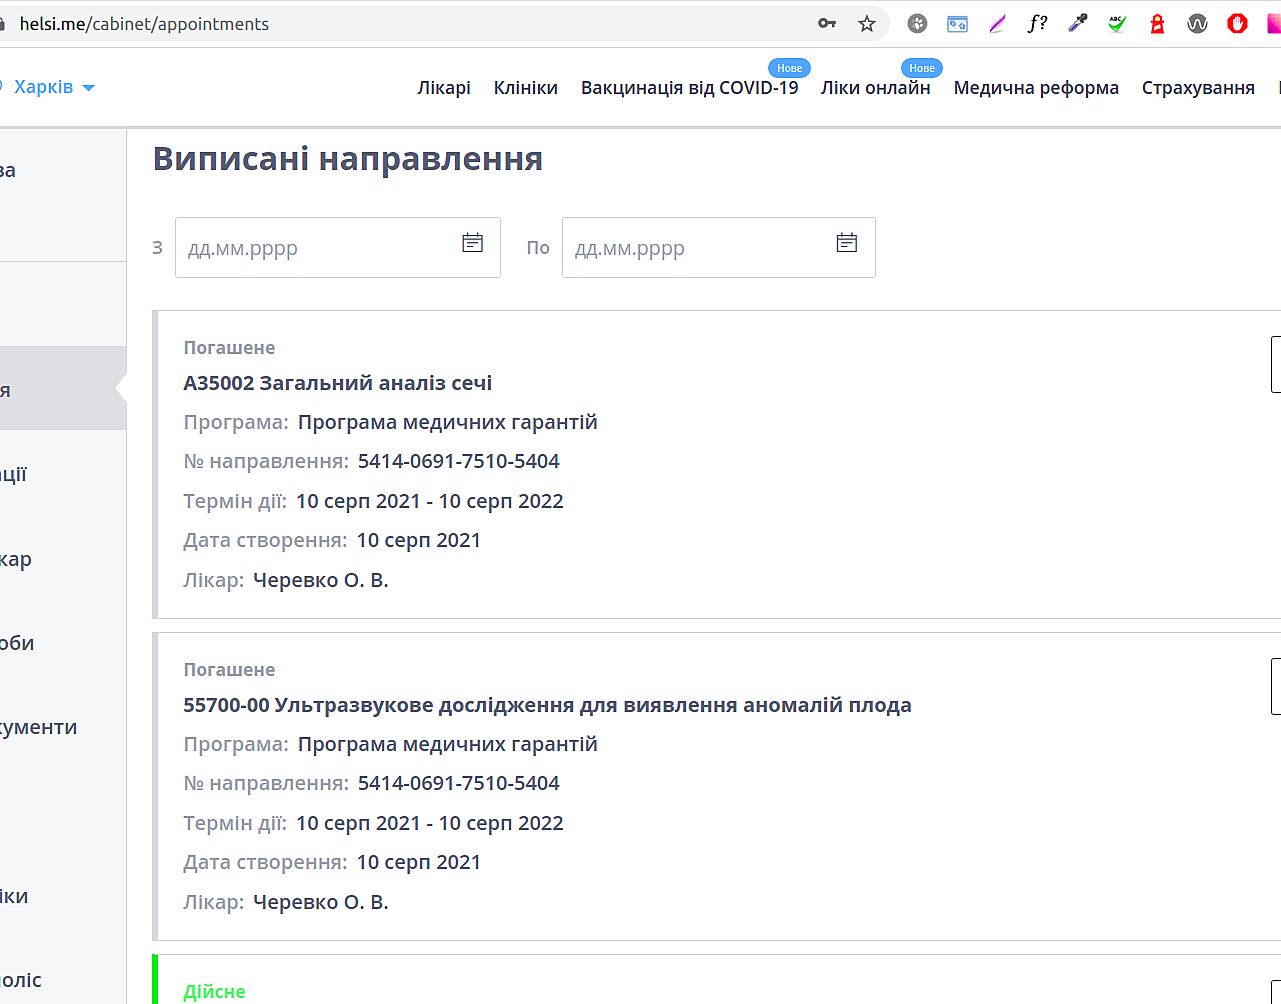Open calendar picker in the З date field
1281x1004 pixels.
472,243
